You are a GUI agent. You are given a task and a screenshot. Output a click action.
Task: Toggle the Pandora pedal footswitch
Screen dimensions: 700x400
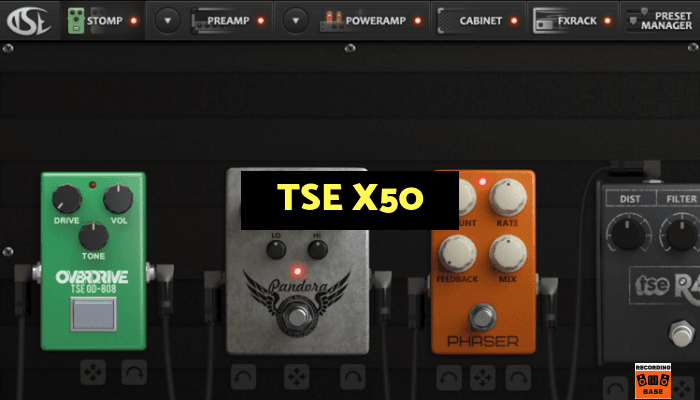(x=295, y=317)
